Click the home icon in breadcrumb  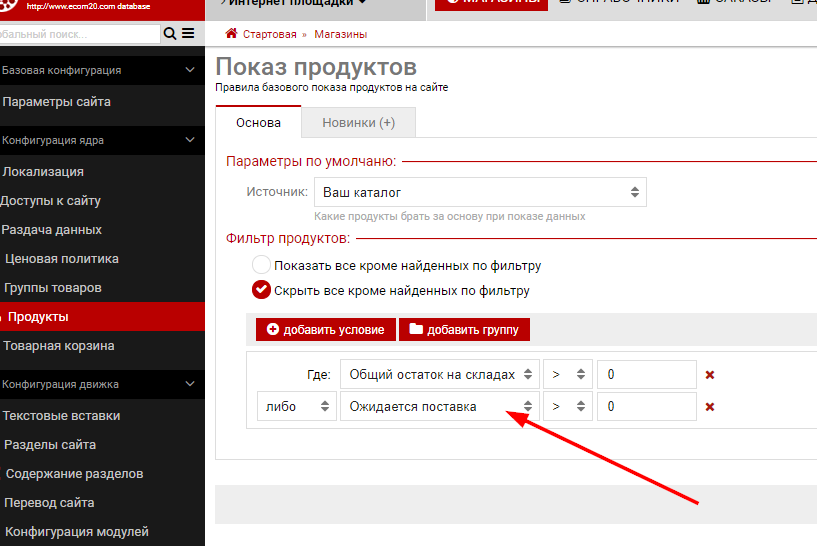point(231,34)
